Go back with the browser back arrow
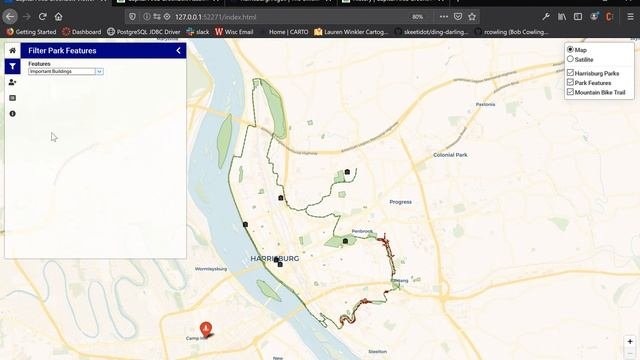This screenshot has height=360, width=640. point(10,17)
